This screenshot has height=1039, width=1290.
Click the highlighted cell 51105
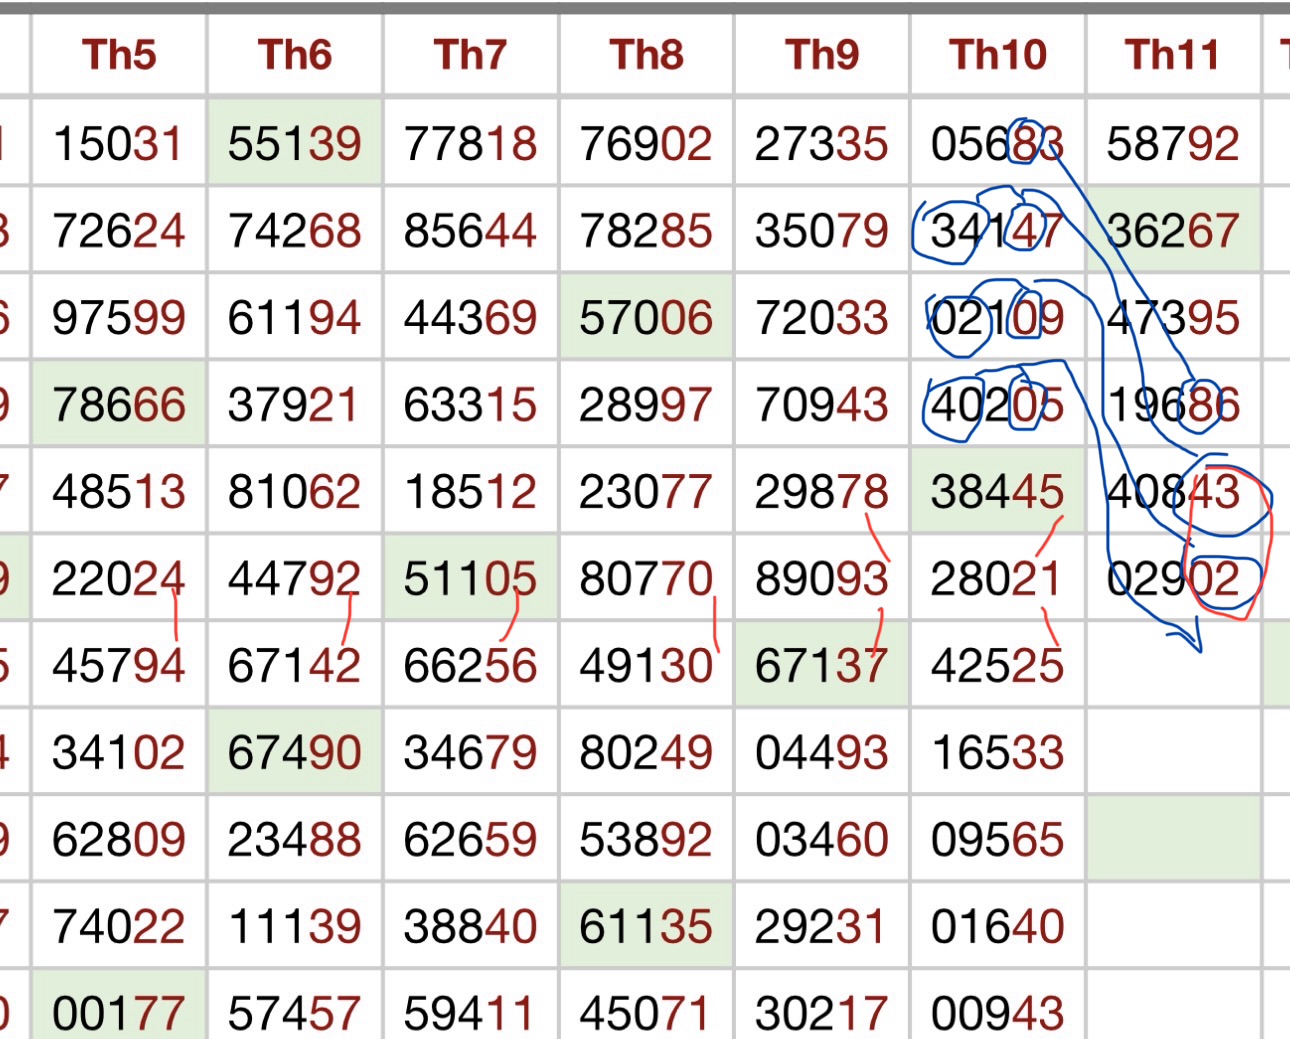(470, 579)
